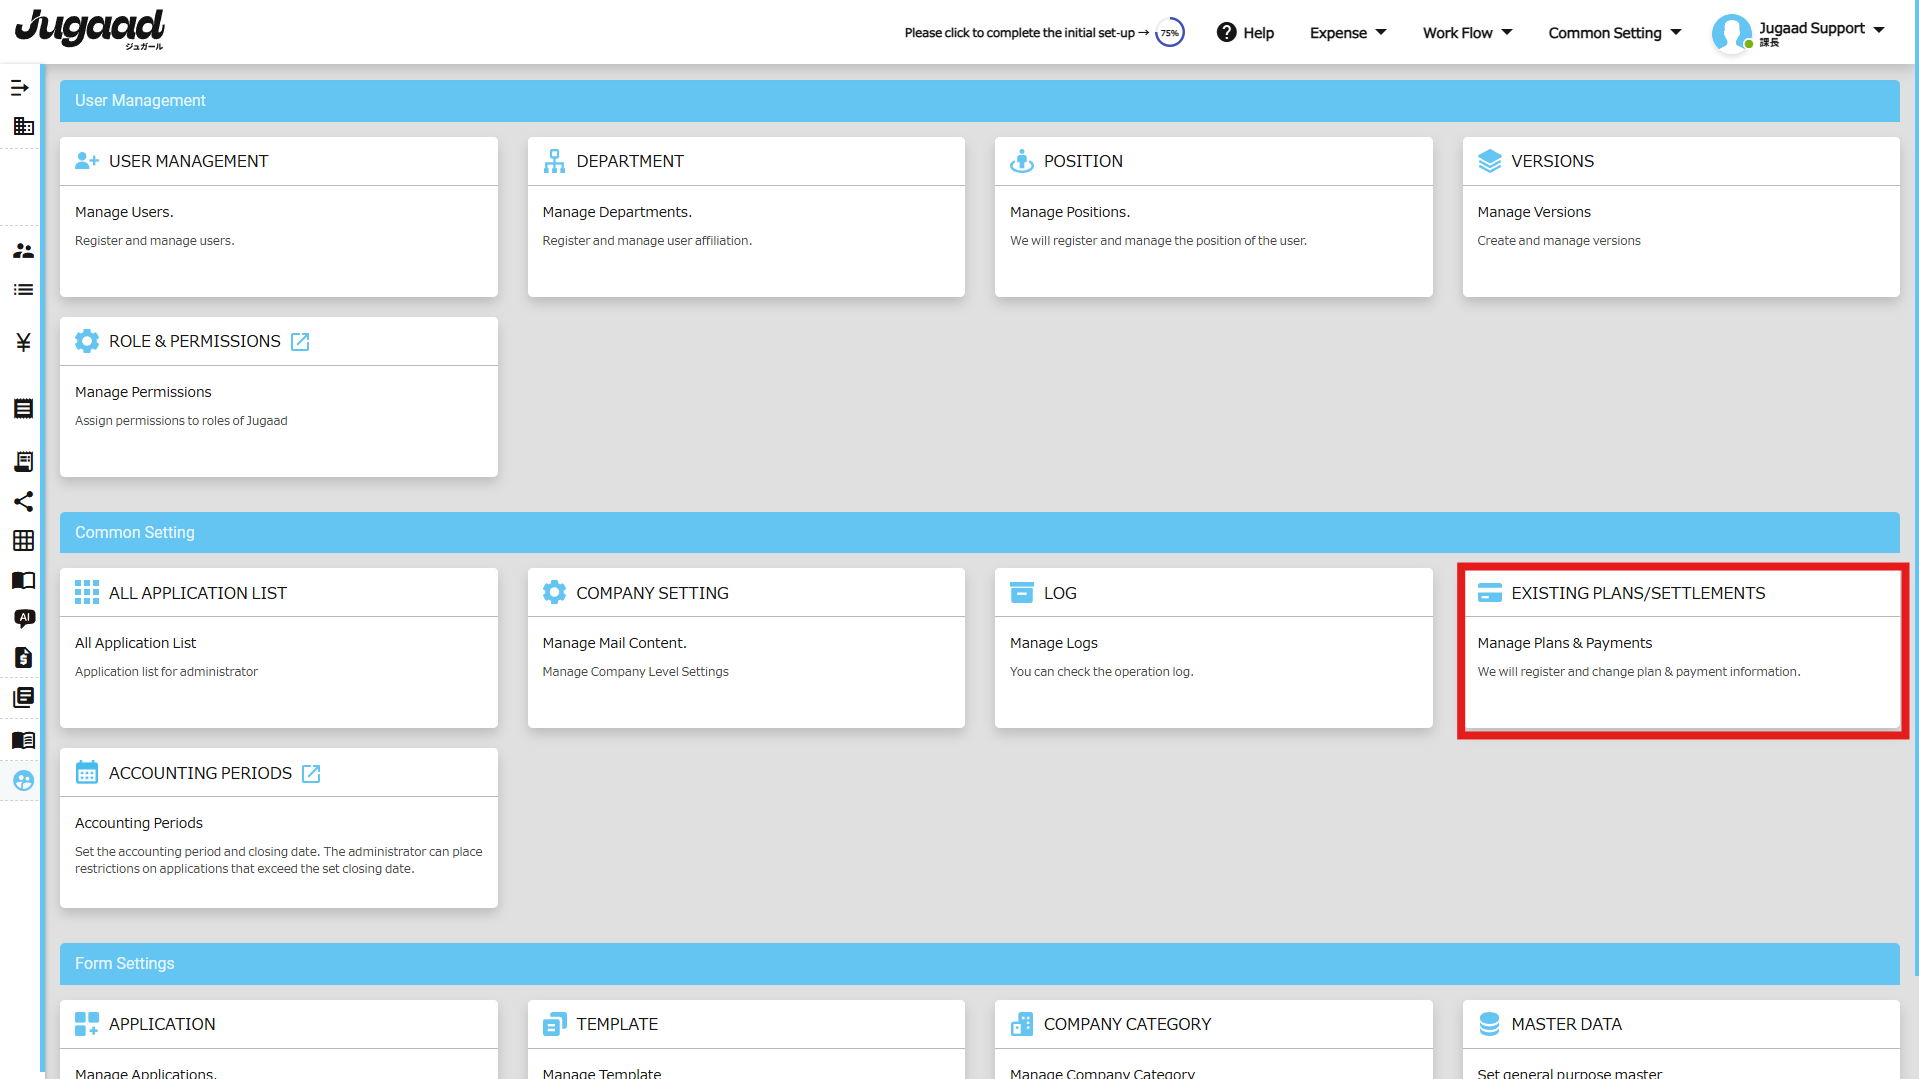1919x1079 pixels.
Task: Open the table grid sidebar icon
Action: [23, 541]
